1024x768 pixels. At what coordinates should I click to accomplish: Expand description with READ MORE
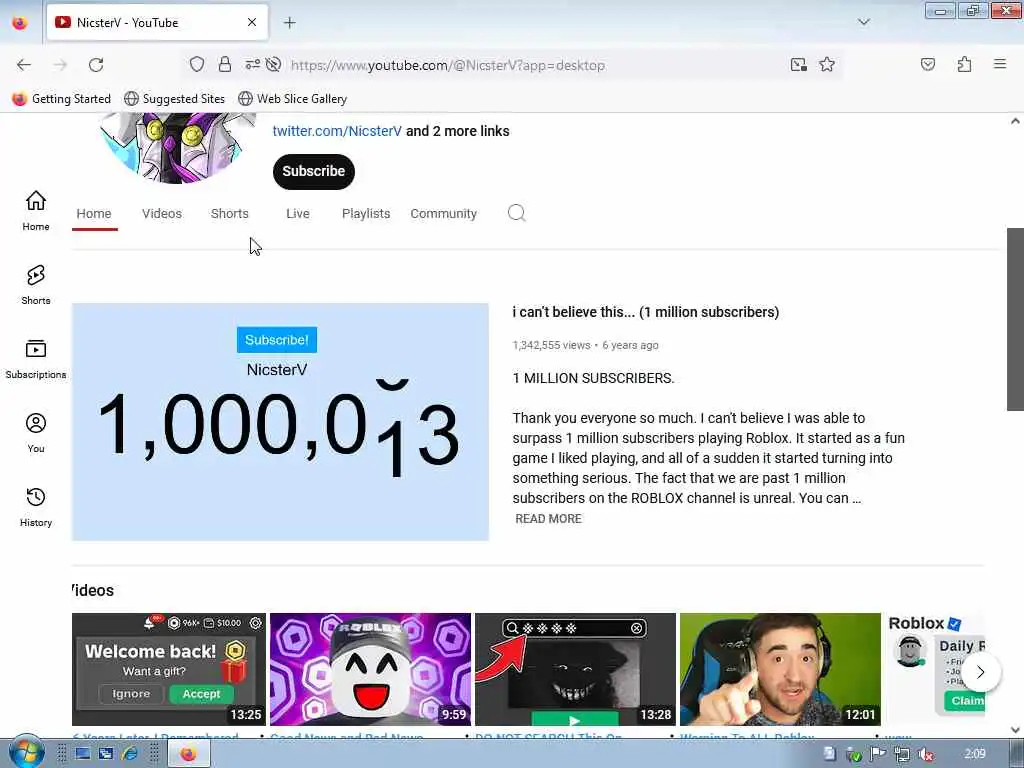pyautogui.click(x=549, y=519)
